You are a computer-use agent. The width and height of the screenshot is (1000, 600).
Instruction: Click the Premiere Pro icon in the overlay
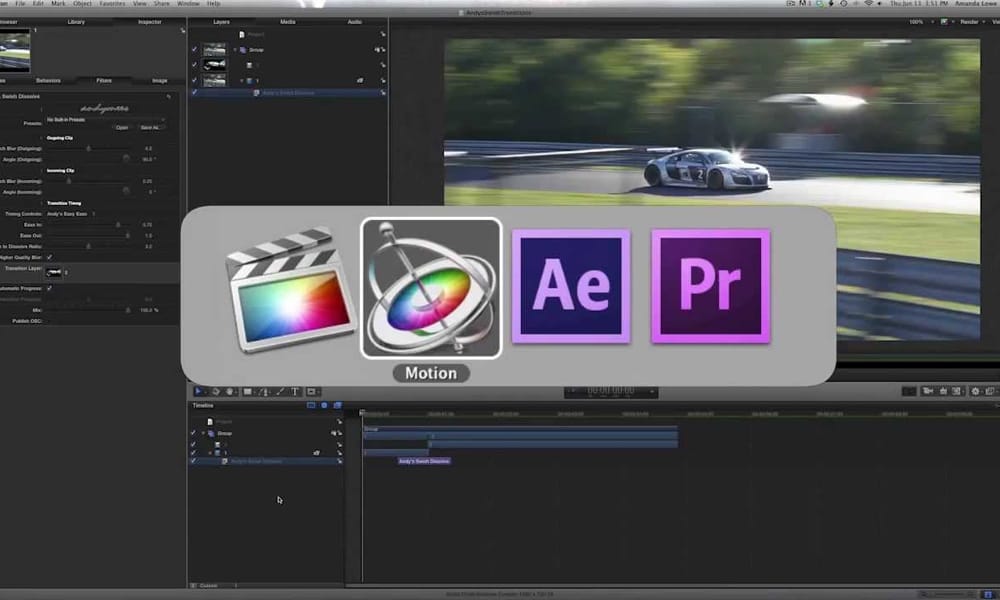[x=710, y=285]
